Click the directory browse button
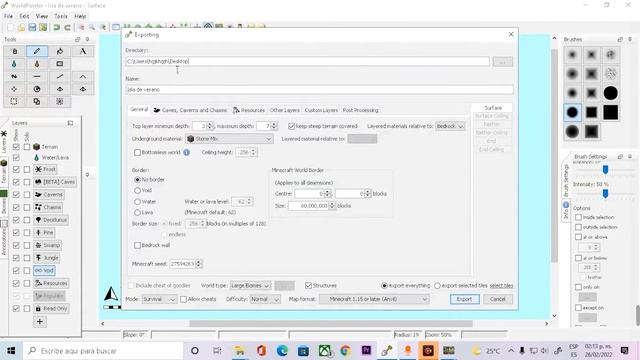This screenshot has width=640, height=360. coord(502,62)
